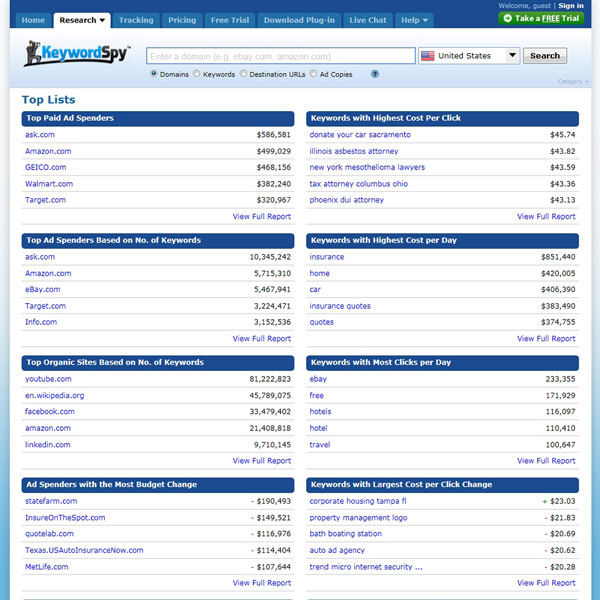Image resolution: width=600 pixels, height=600 pixels.
Task: Click the $586,581 value for ask.com
Action: tap(274, 135)
